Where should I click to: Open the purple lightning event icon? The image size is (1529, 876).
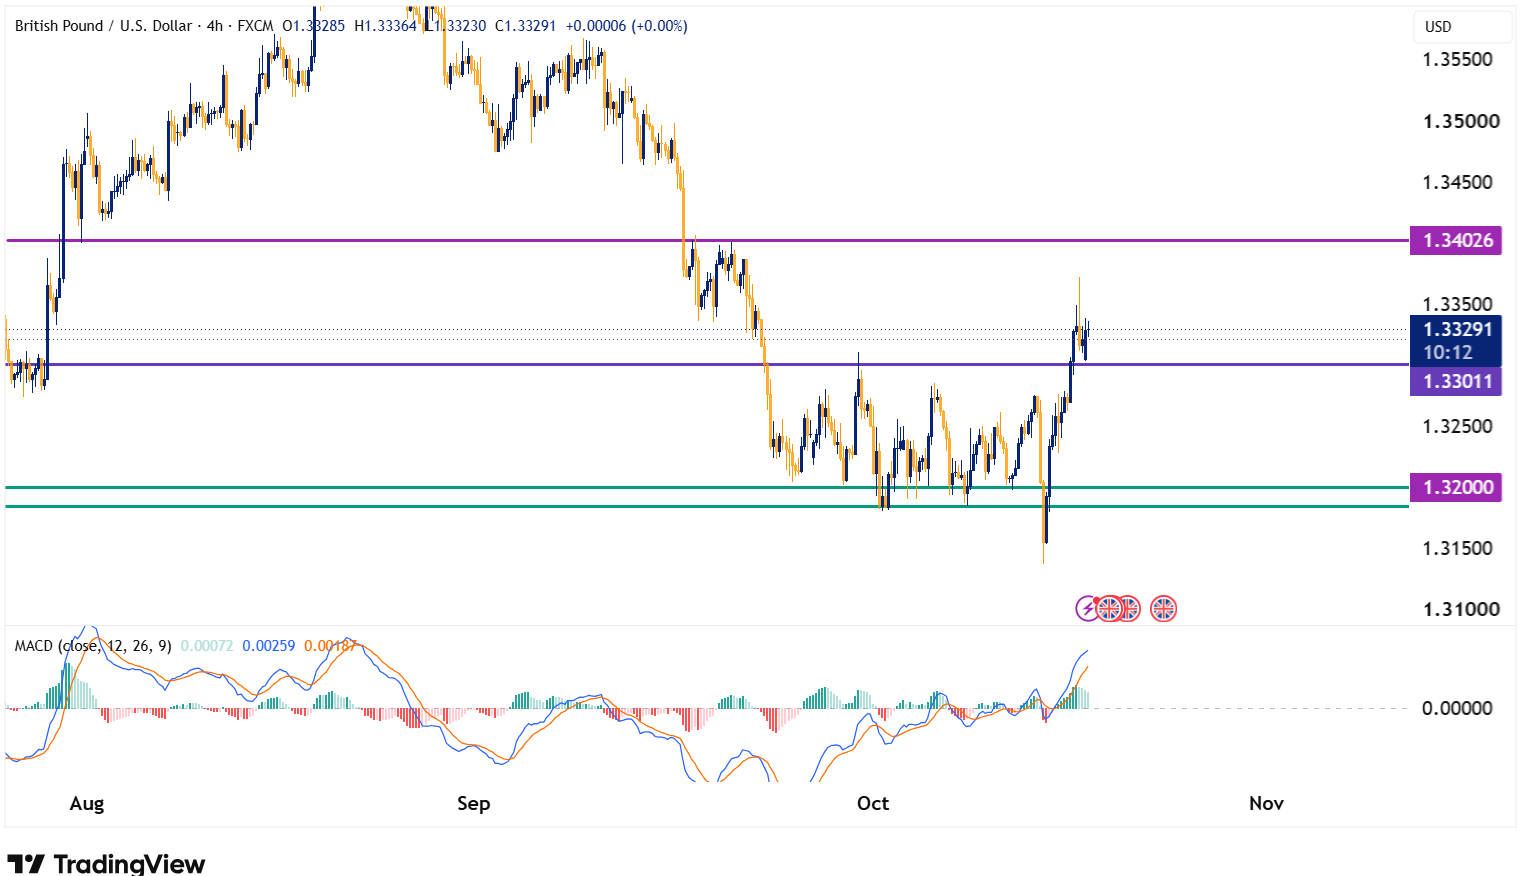[1087, 608]
